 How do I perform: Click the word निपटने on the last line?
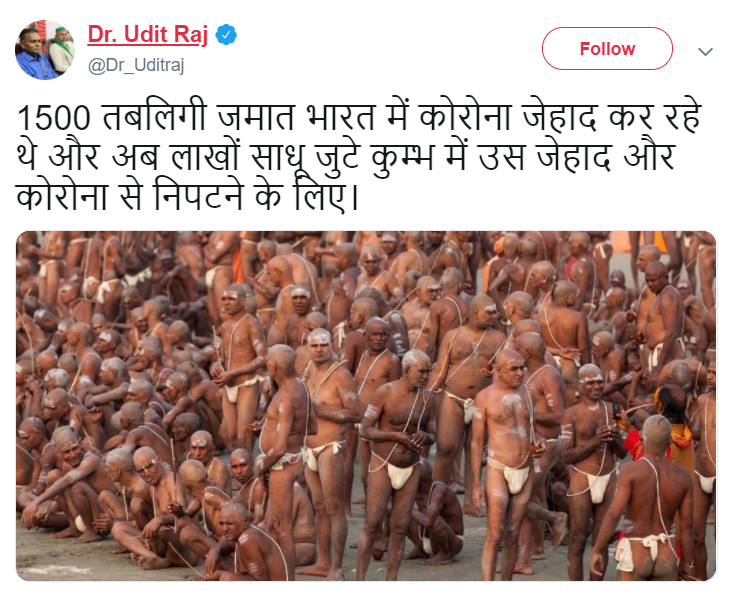(x=199, y=195)
